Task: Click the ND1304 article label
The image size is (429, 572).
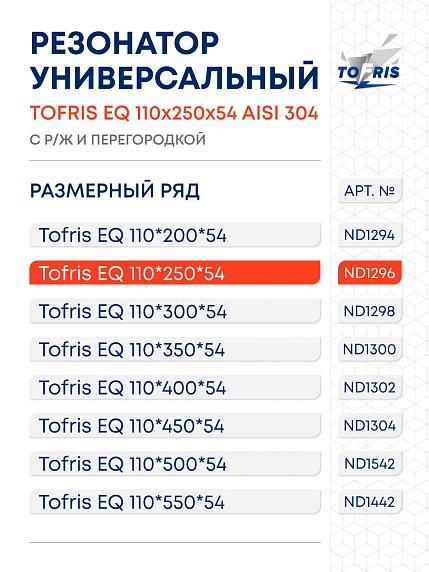Action: [370, 425]
